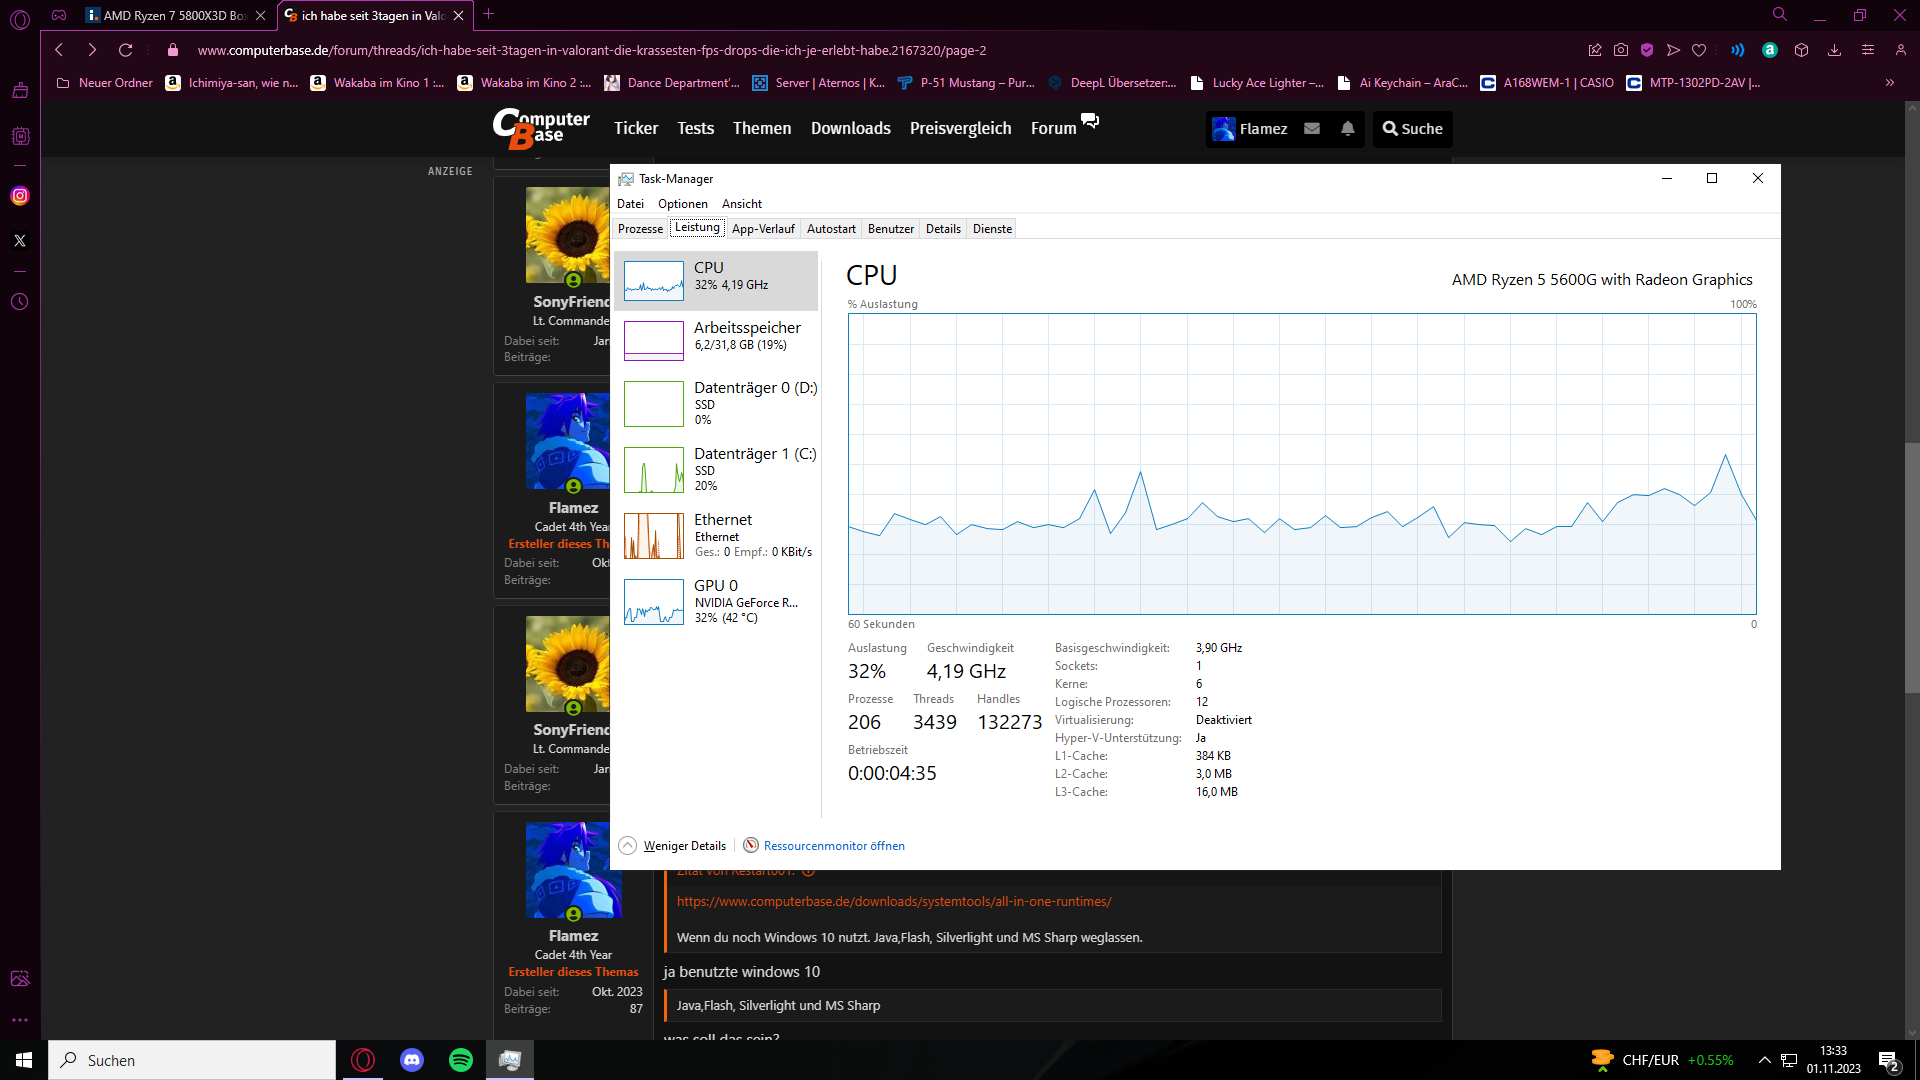
Task: Click the Windows taskbar Suchen field
Action: coord(192,1060)
